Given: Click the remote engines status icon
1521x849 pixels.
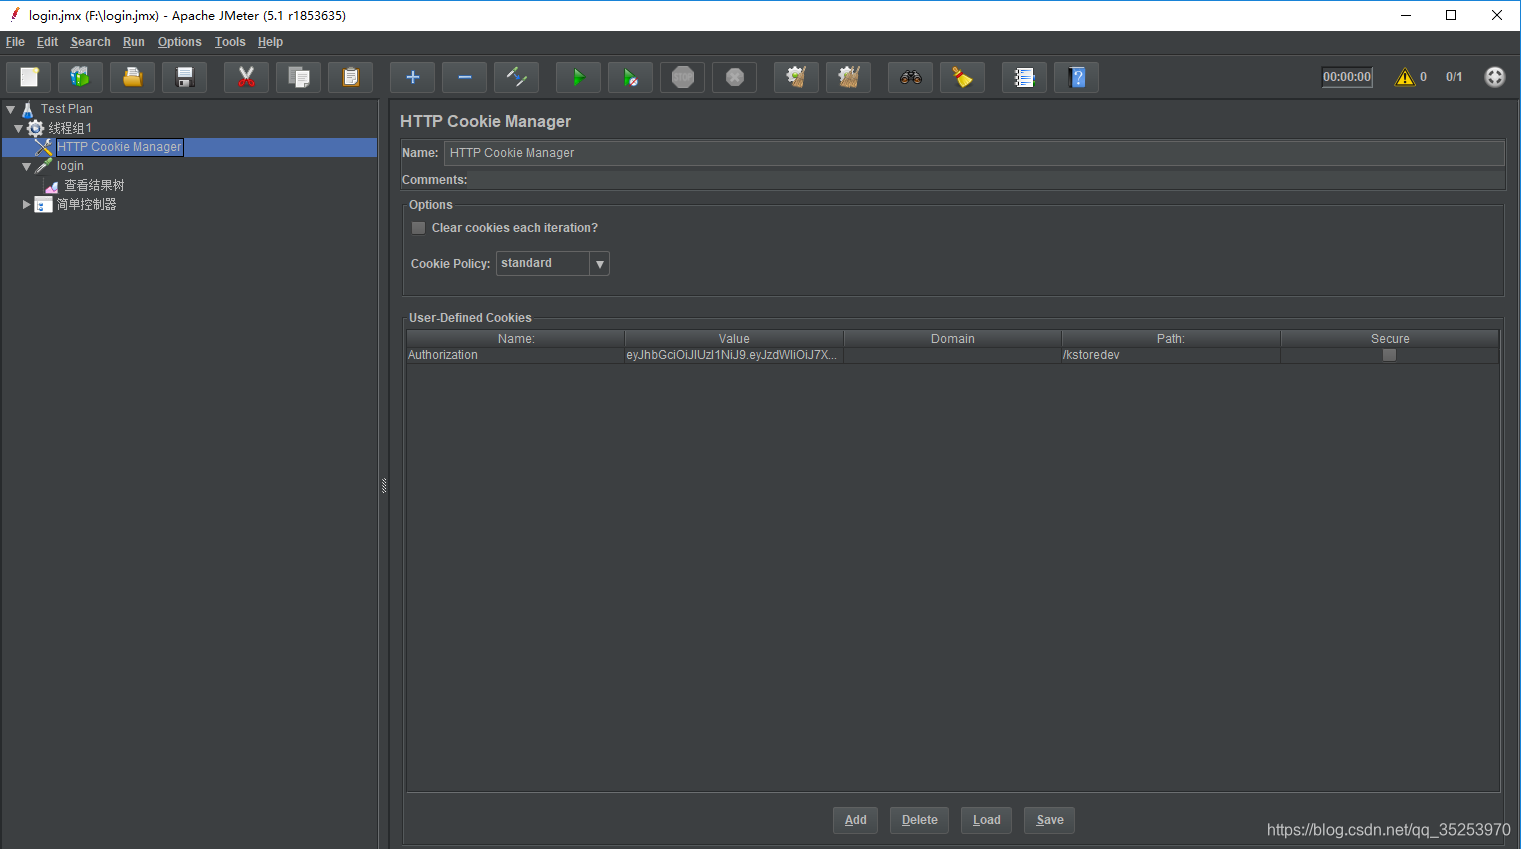Looking at the screenshot, I should point(1494,77).
